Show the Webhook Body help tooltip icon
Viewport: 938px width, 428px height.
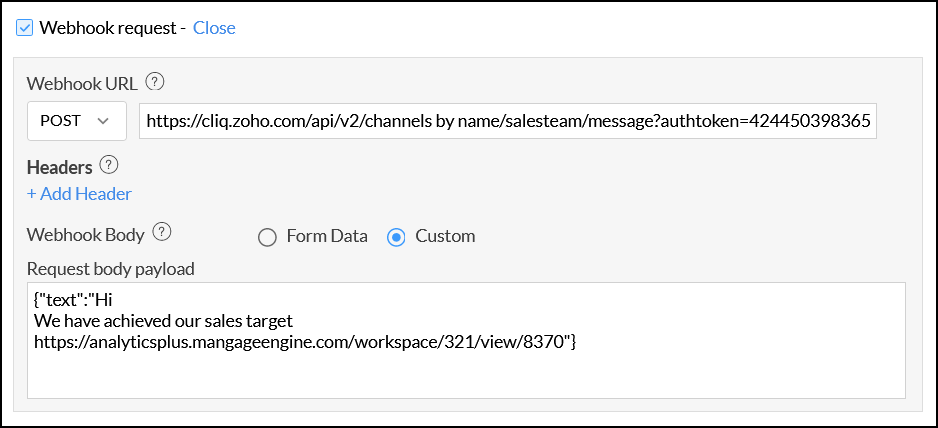(162, 234)
